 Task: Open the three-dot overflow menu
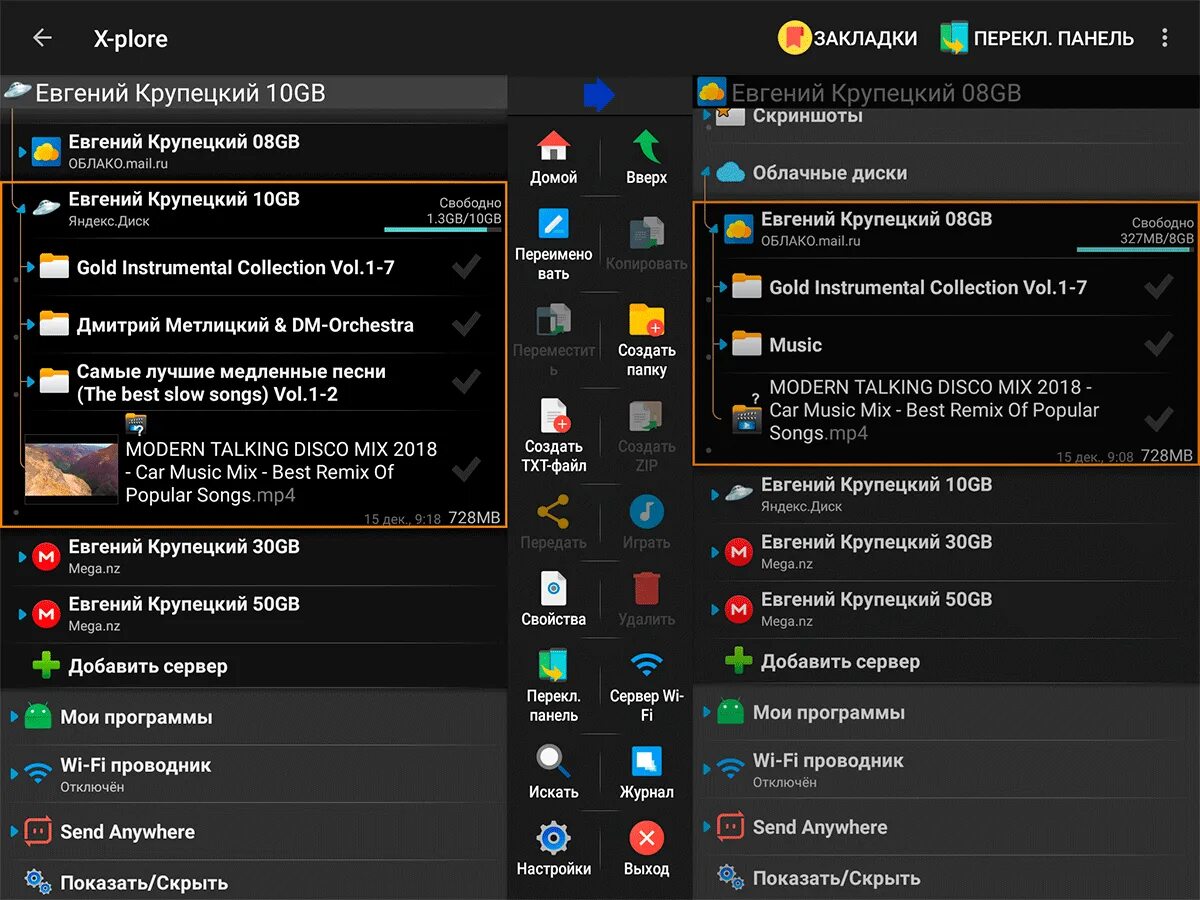tap(1164, 38)
